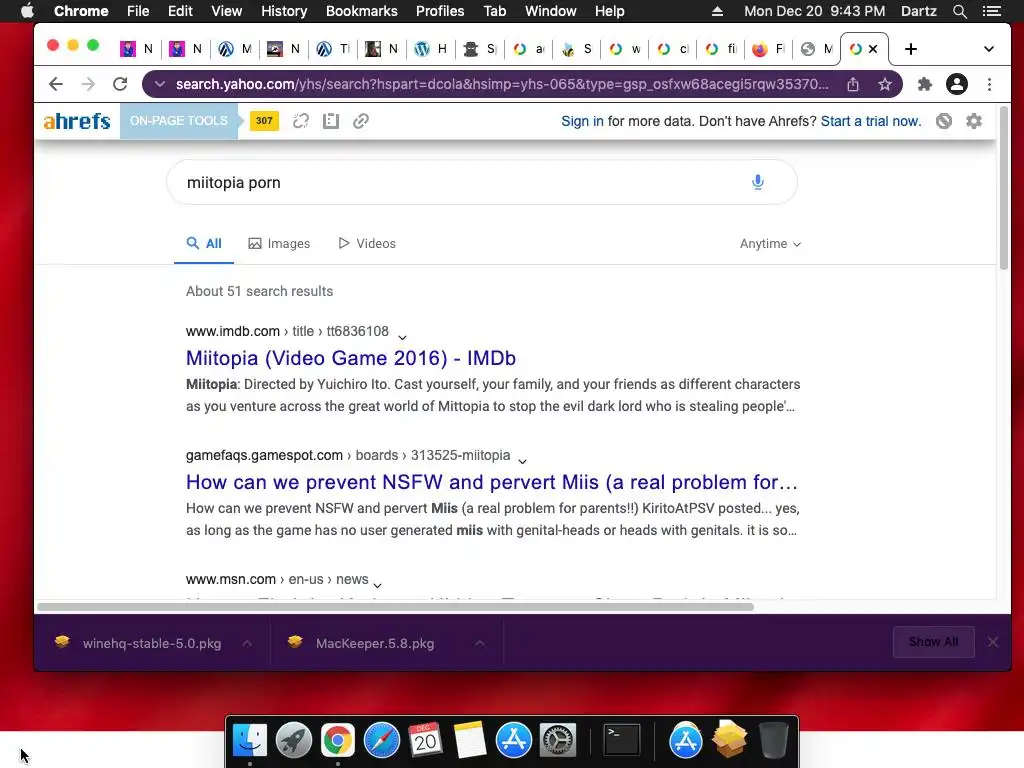Open Calendar from the Dock
1024x768 pixels.
[x=425, y=740]
